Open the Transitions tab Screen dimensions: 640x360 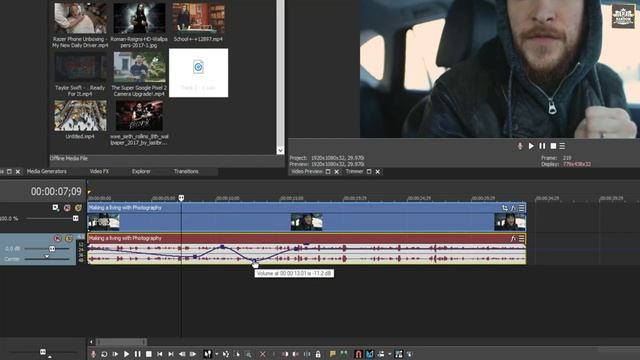point(186,171)
